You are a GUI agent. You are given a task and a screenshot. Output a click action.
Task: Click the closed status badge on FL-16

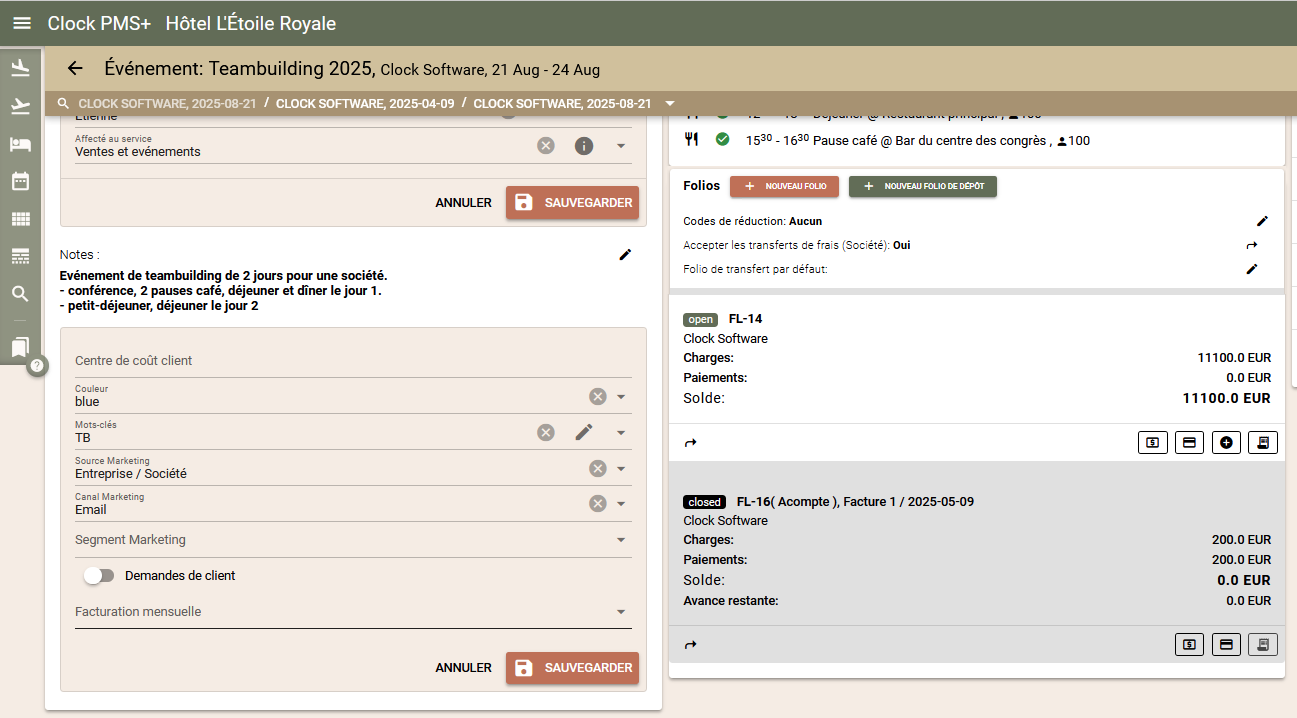705,502
